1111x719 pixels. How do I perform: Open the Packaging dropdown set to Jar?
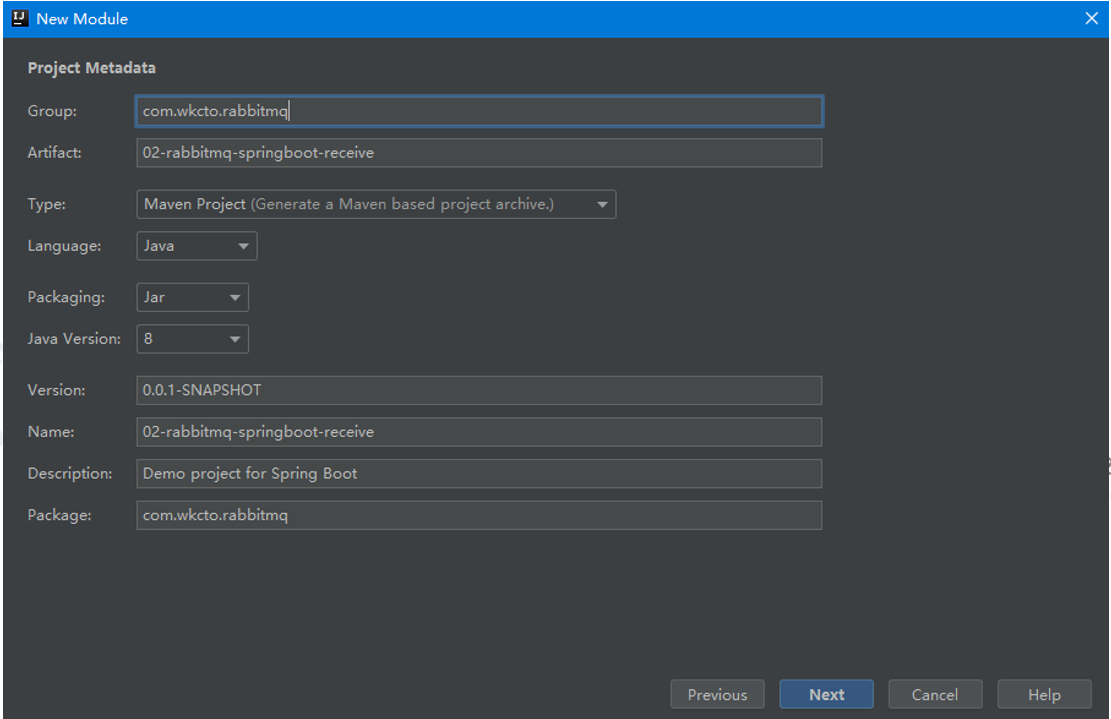tap(193, 298)
